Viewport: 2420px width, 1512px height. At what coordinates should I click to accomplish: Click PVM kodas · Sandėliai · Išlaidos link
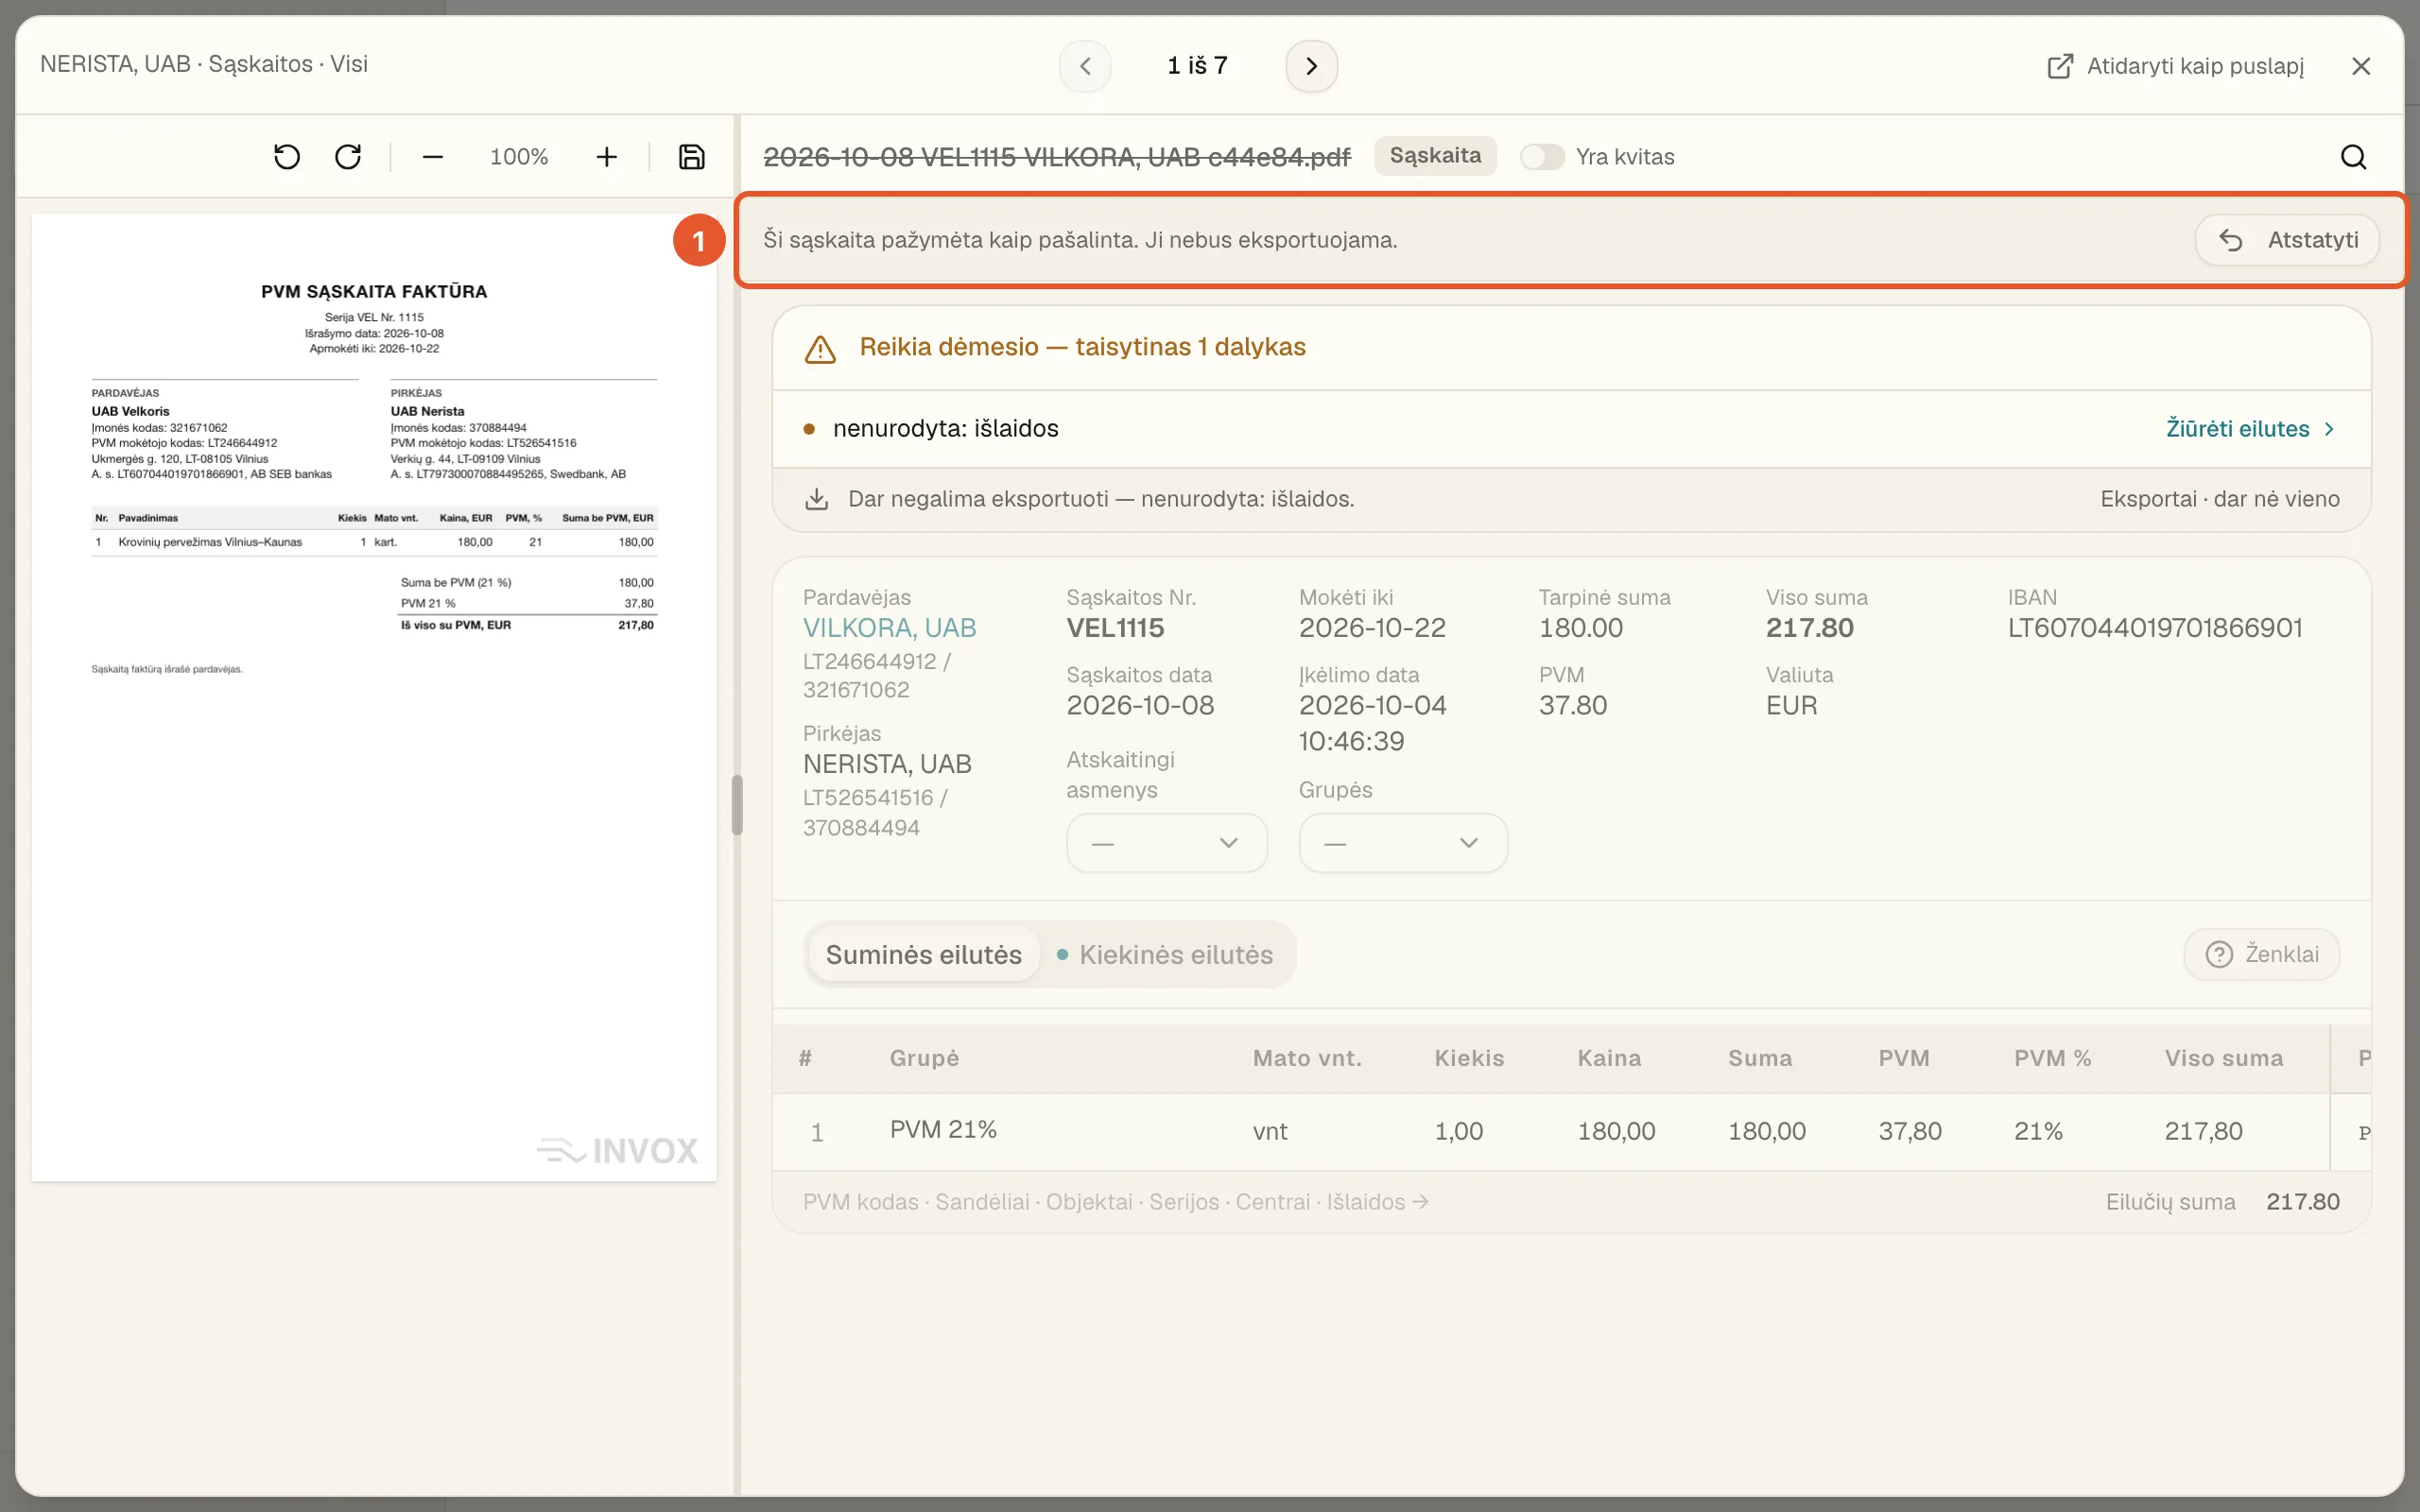1115,1202
